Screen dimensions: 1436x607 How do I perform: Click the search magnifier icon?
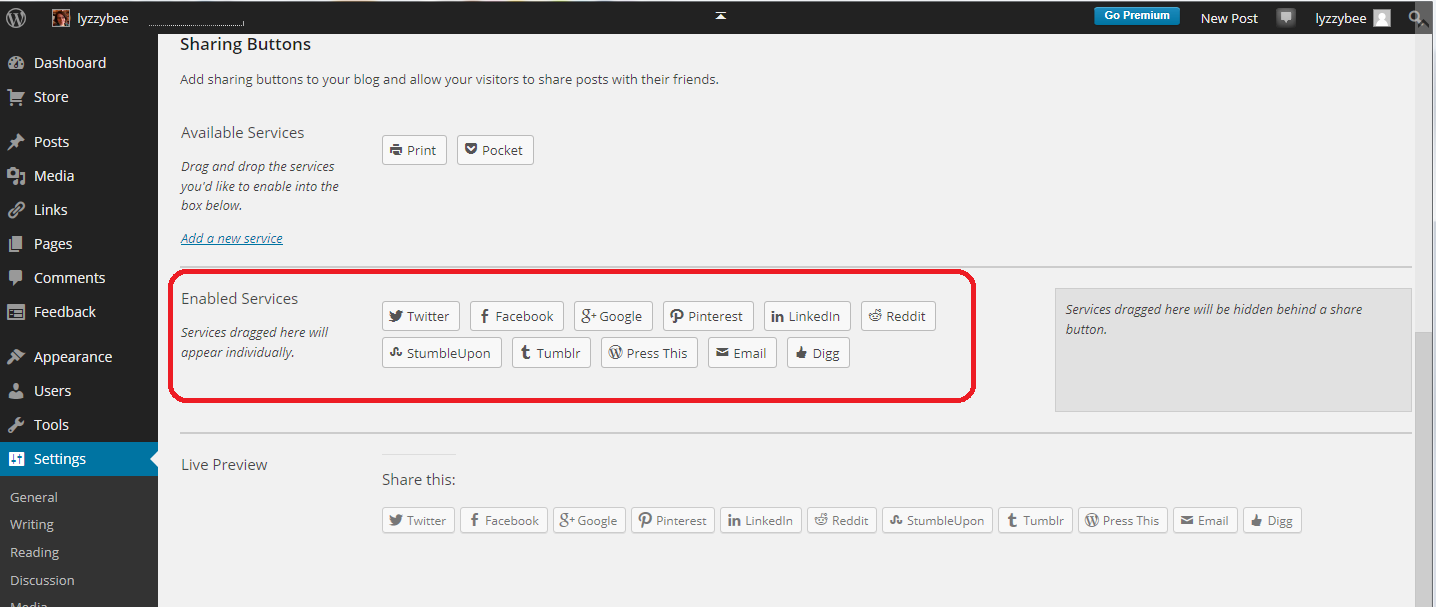point(1416,18)
